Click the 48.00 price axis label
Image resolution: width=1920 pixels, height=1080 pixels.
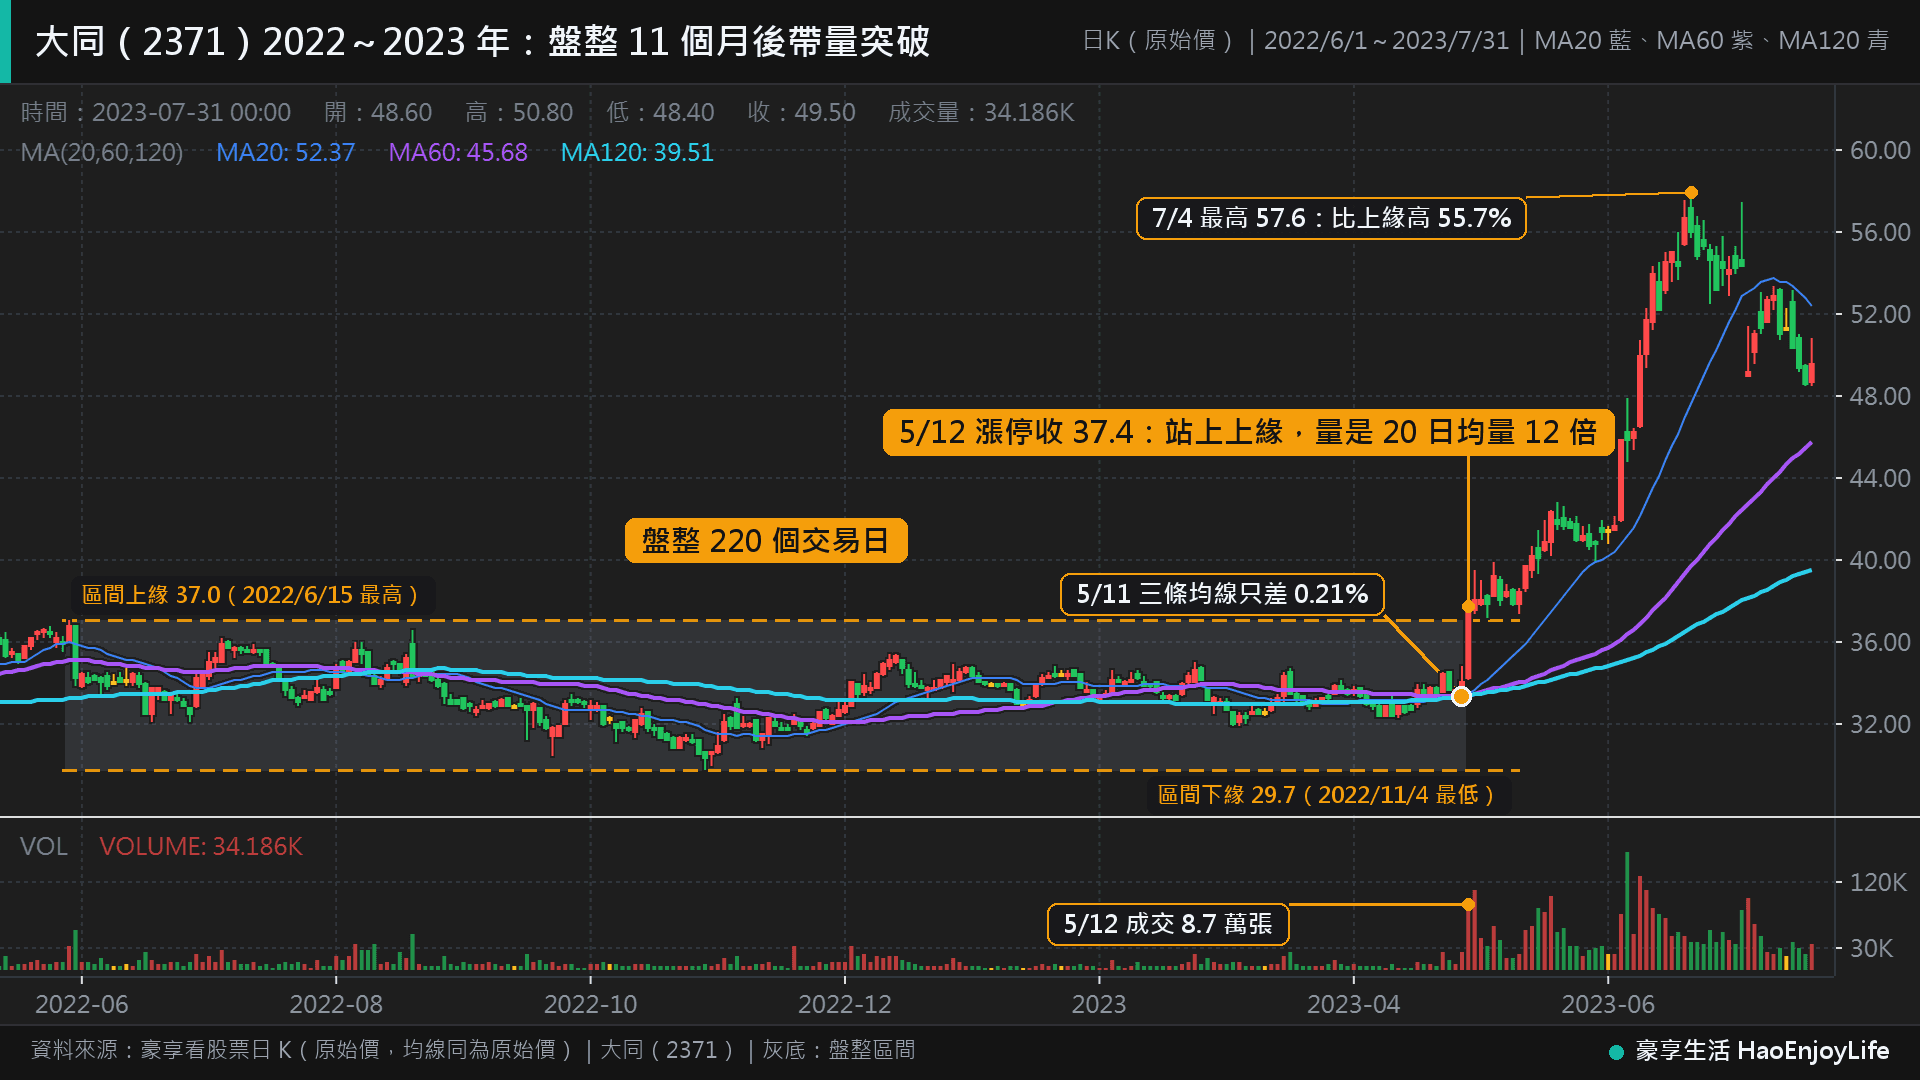(x=1880, y=397)
